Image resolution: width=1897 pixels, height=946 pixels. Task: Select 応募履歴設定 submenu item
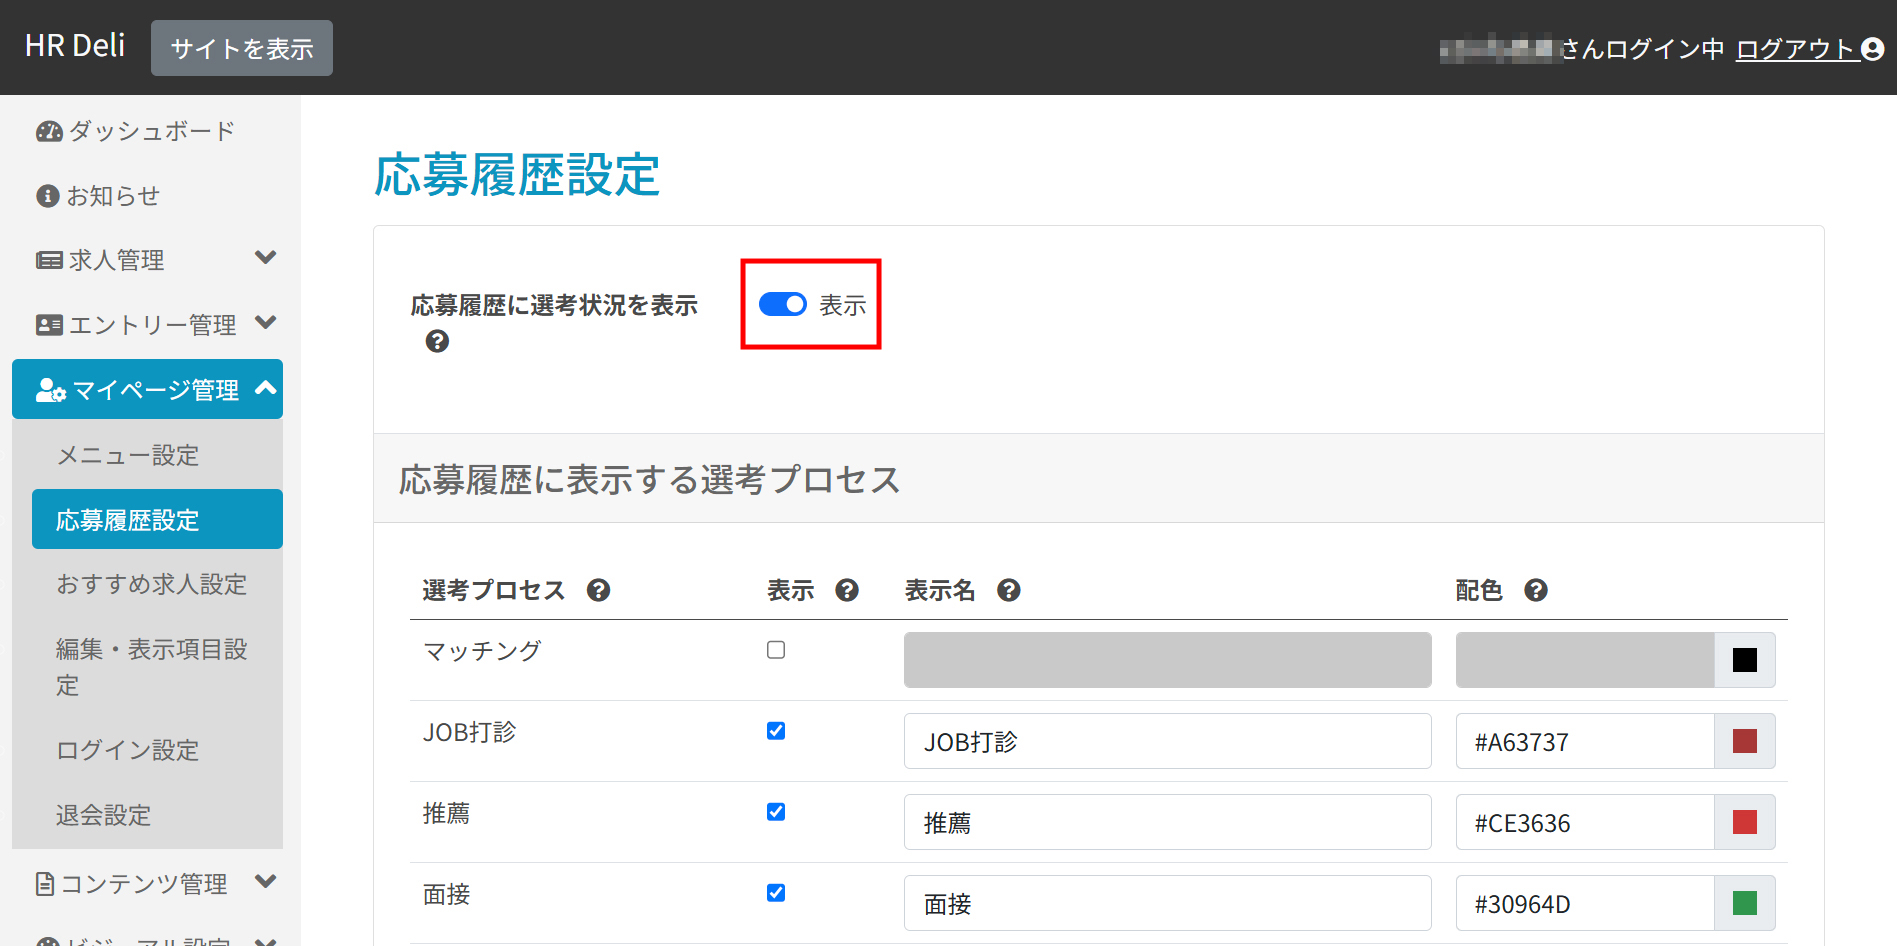tap(157, 519)
